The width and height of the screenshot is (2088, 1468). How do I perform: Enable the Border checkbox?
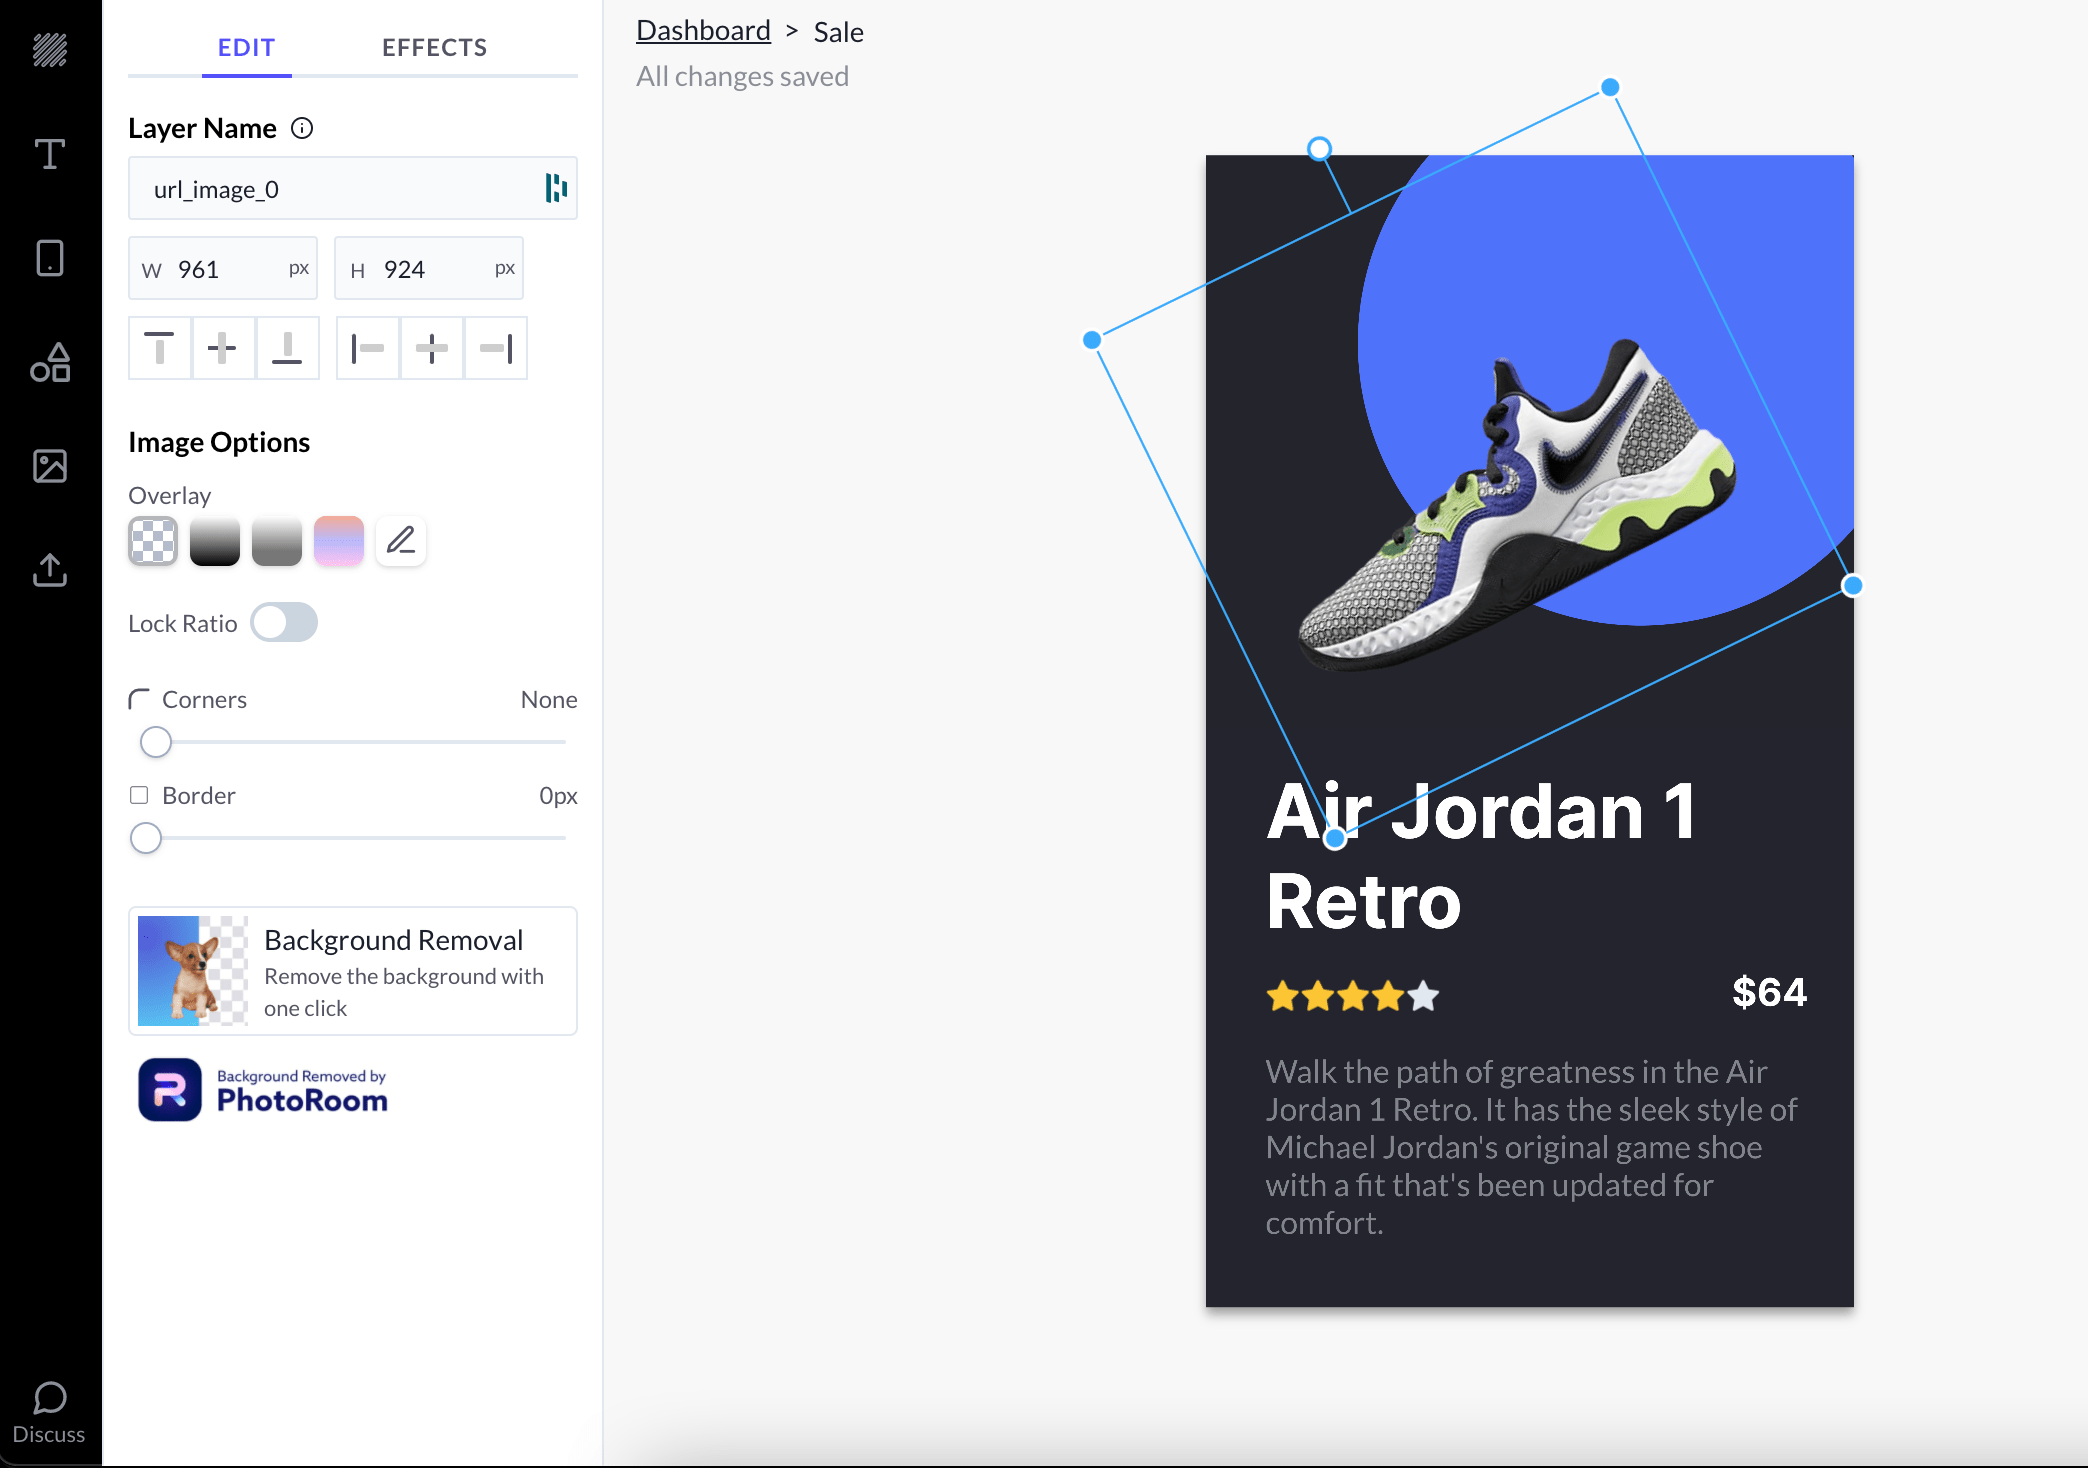(139, 795)
